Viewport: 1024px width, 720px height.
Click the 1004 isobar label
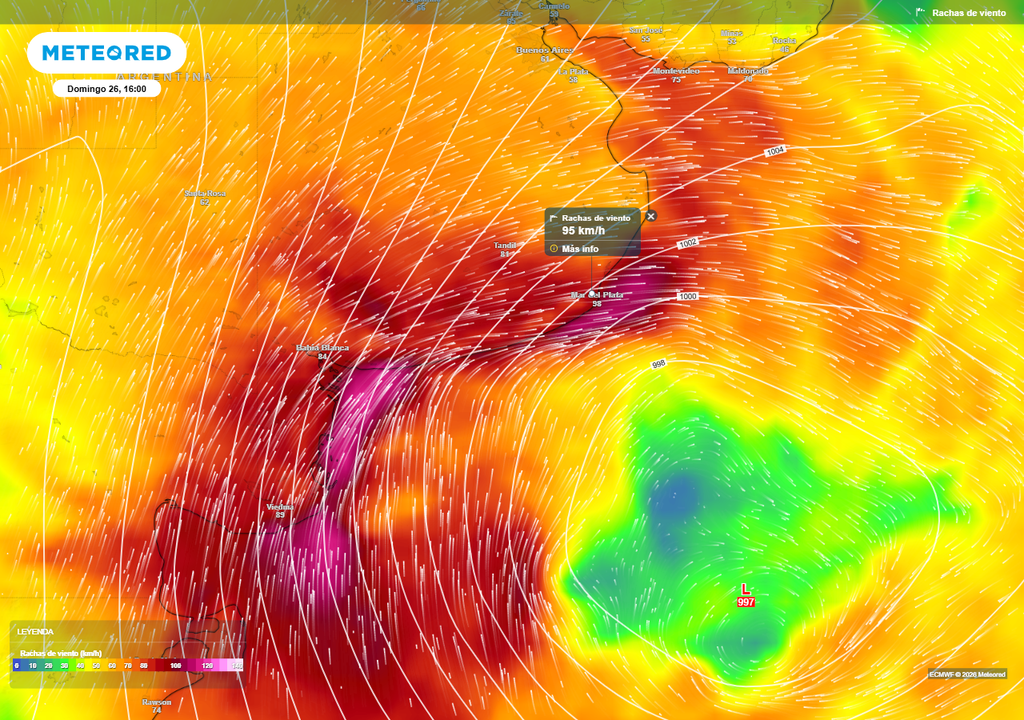pos(775,151)
